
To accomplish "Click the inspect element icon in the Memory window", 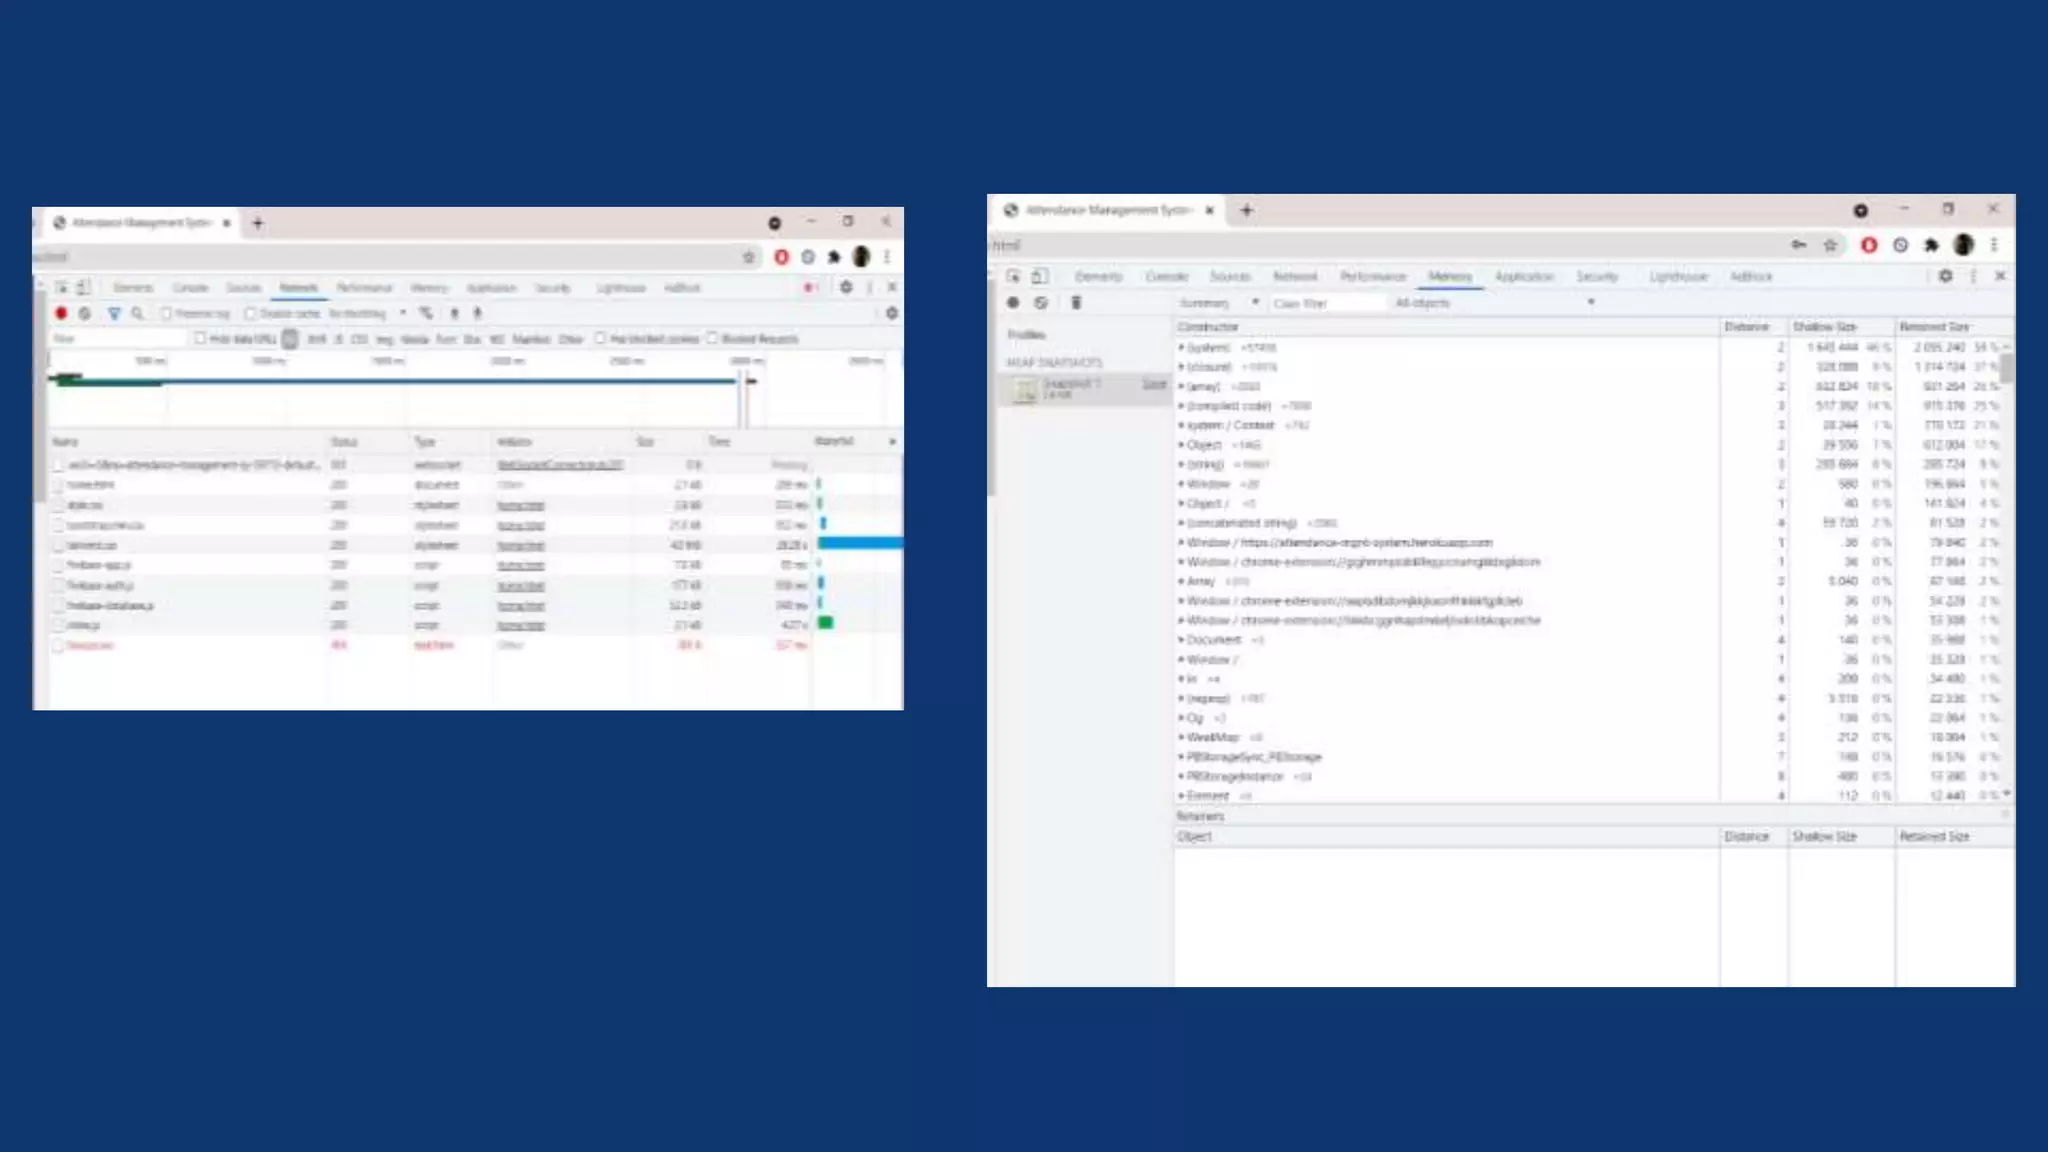I will pos(1013,276).
